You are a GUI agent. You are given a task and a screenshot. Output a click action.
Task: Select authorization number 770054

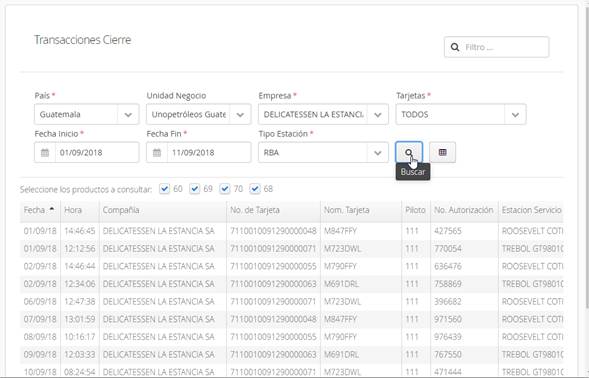448,248
